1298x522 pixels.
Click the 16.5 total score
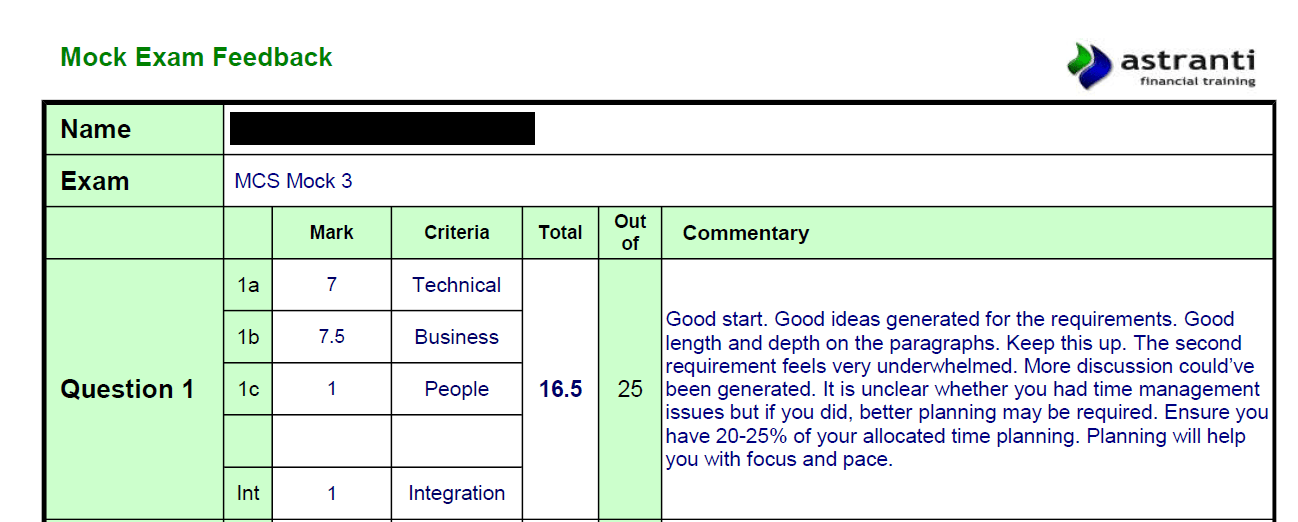pyautogui.click(x=560, y=389)
